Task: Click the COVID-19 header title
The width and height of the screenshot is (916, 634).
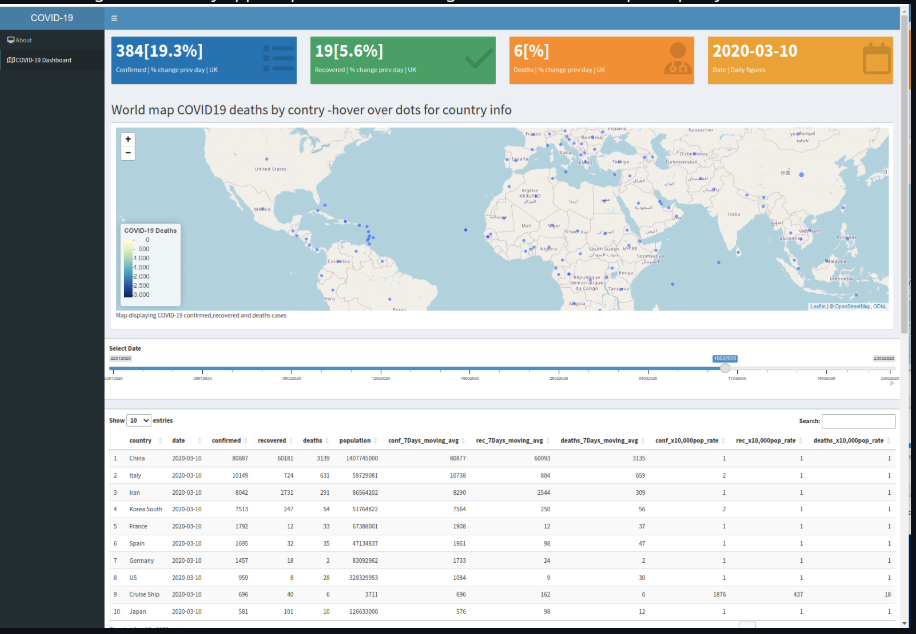Action: pos(52,18)
